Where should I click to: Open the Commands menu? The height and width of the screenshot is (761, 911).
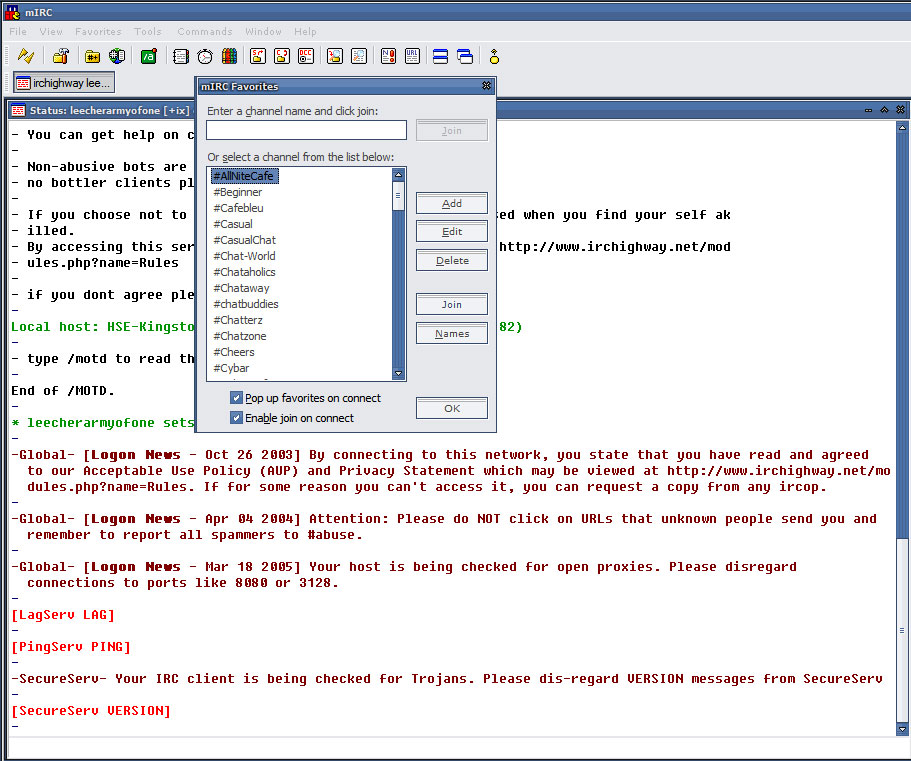(x=205, y=31)
